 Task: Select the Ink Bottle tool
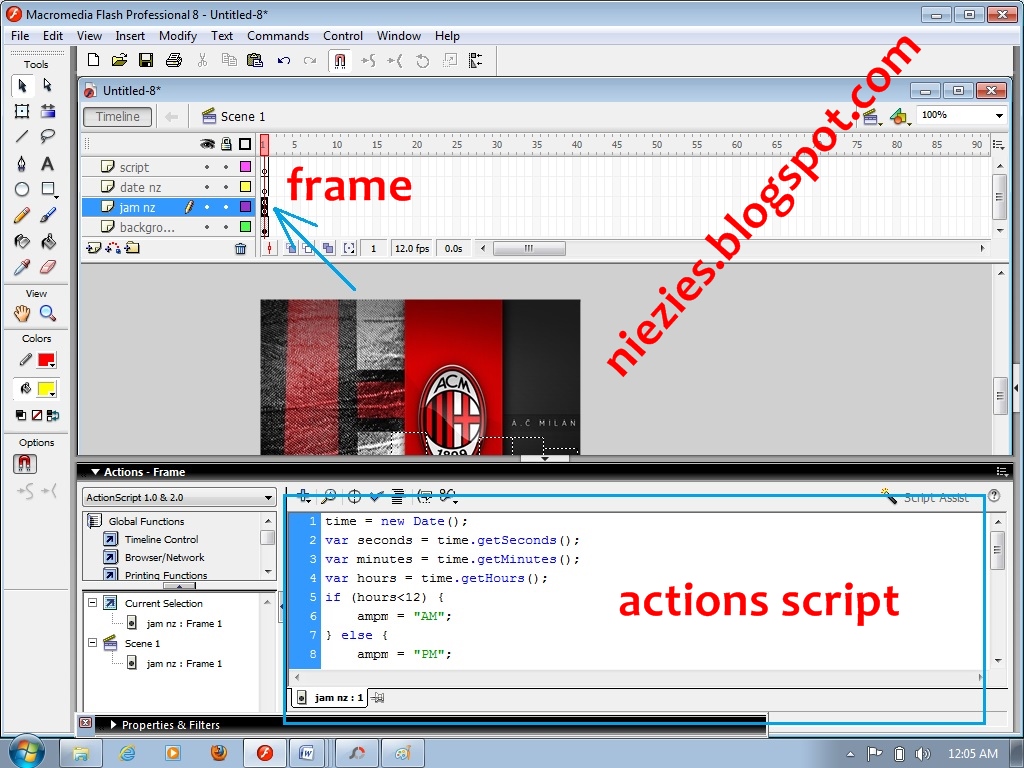click(x=22, y=242)
